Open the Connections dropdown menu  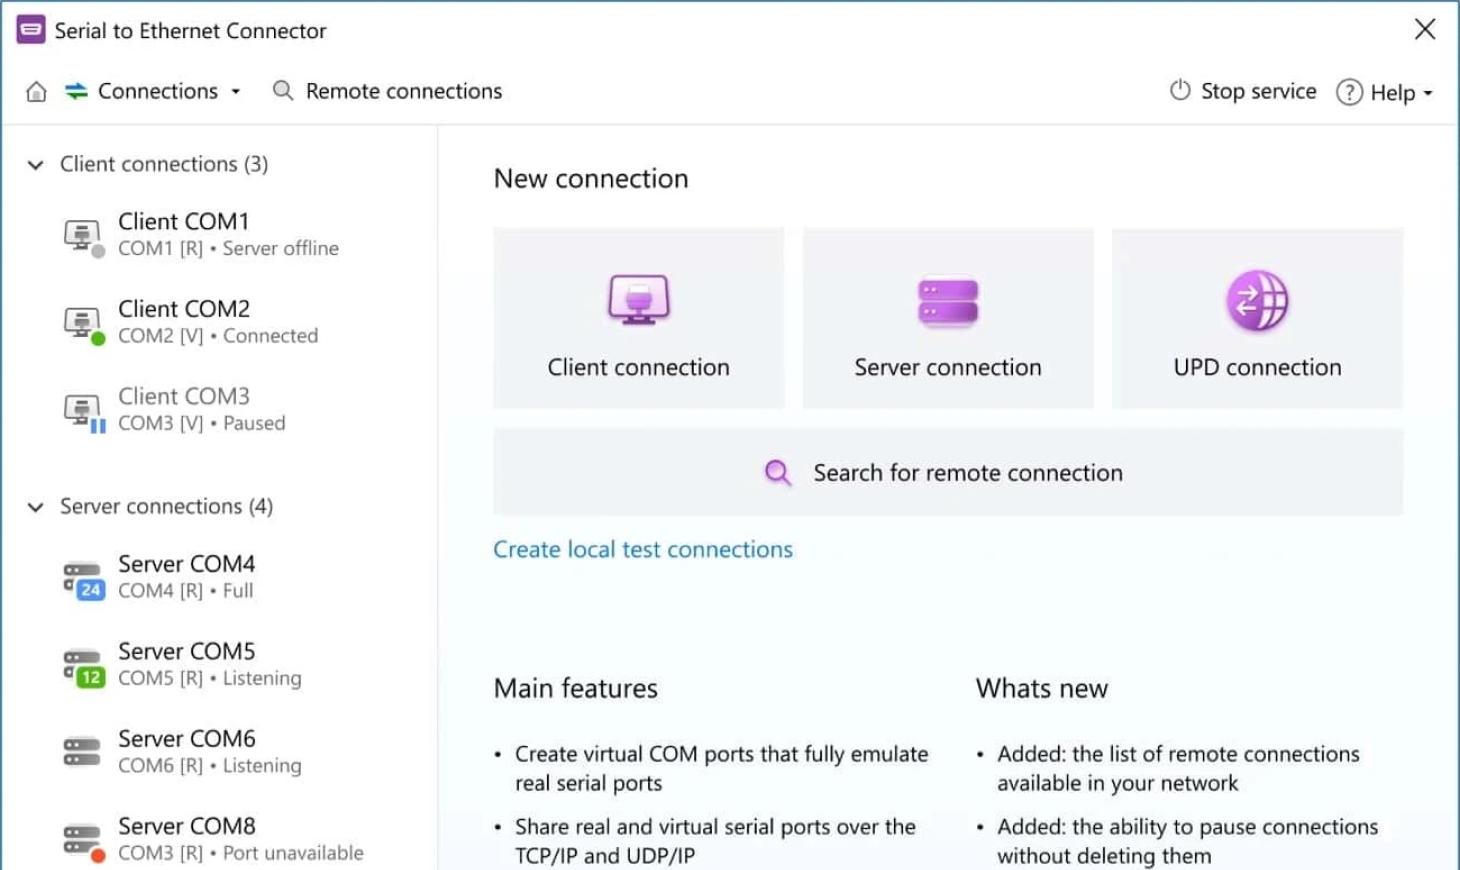pyautogui.click(x=157, y=91)
